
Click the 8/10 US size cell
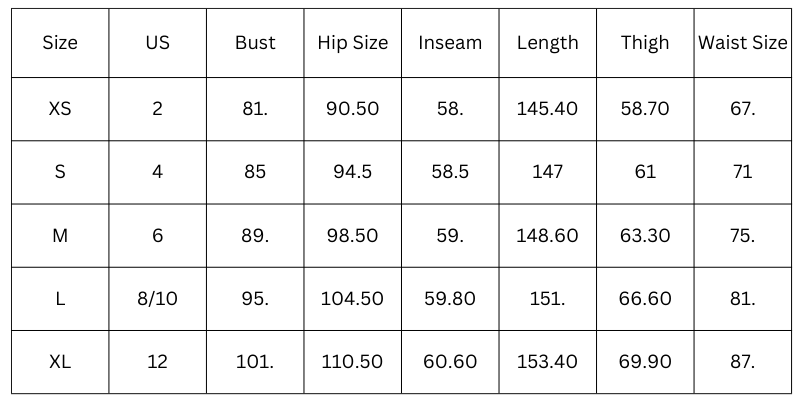point(157,298)
